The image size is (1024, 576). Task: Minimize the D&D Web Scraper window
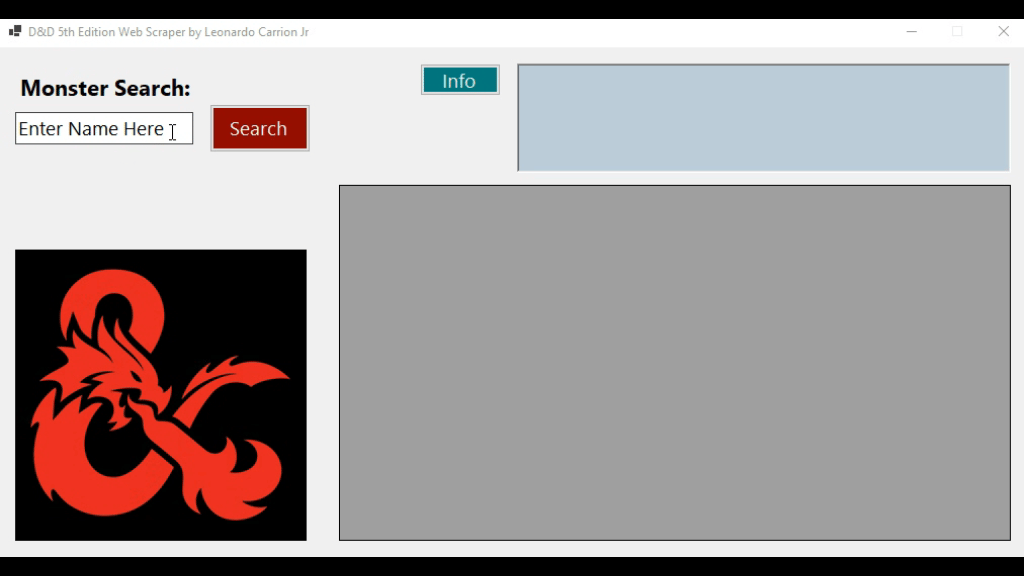pos(912,31)
